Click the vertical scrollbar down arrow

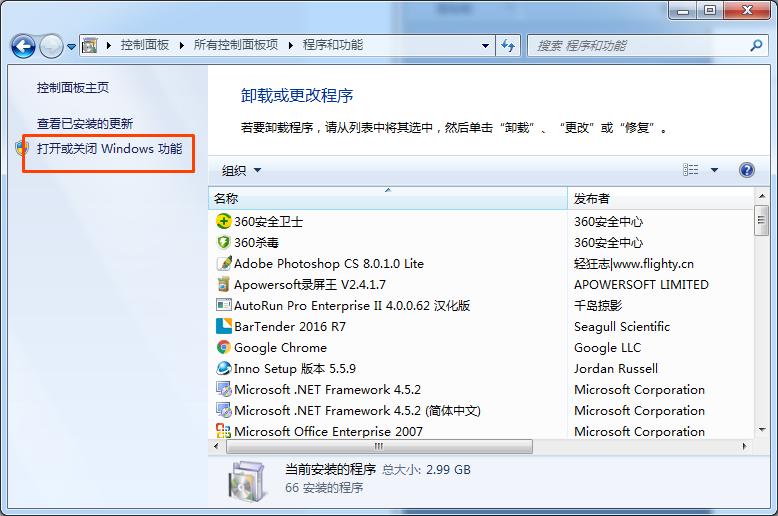pyautogui.click(x=762, y=430)
